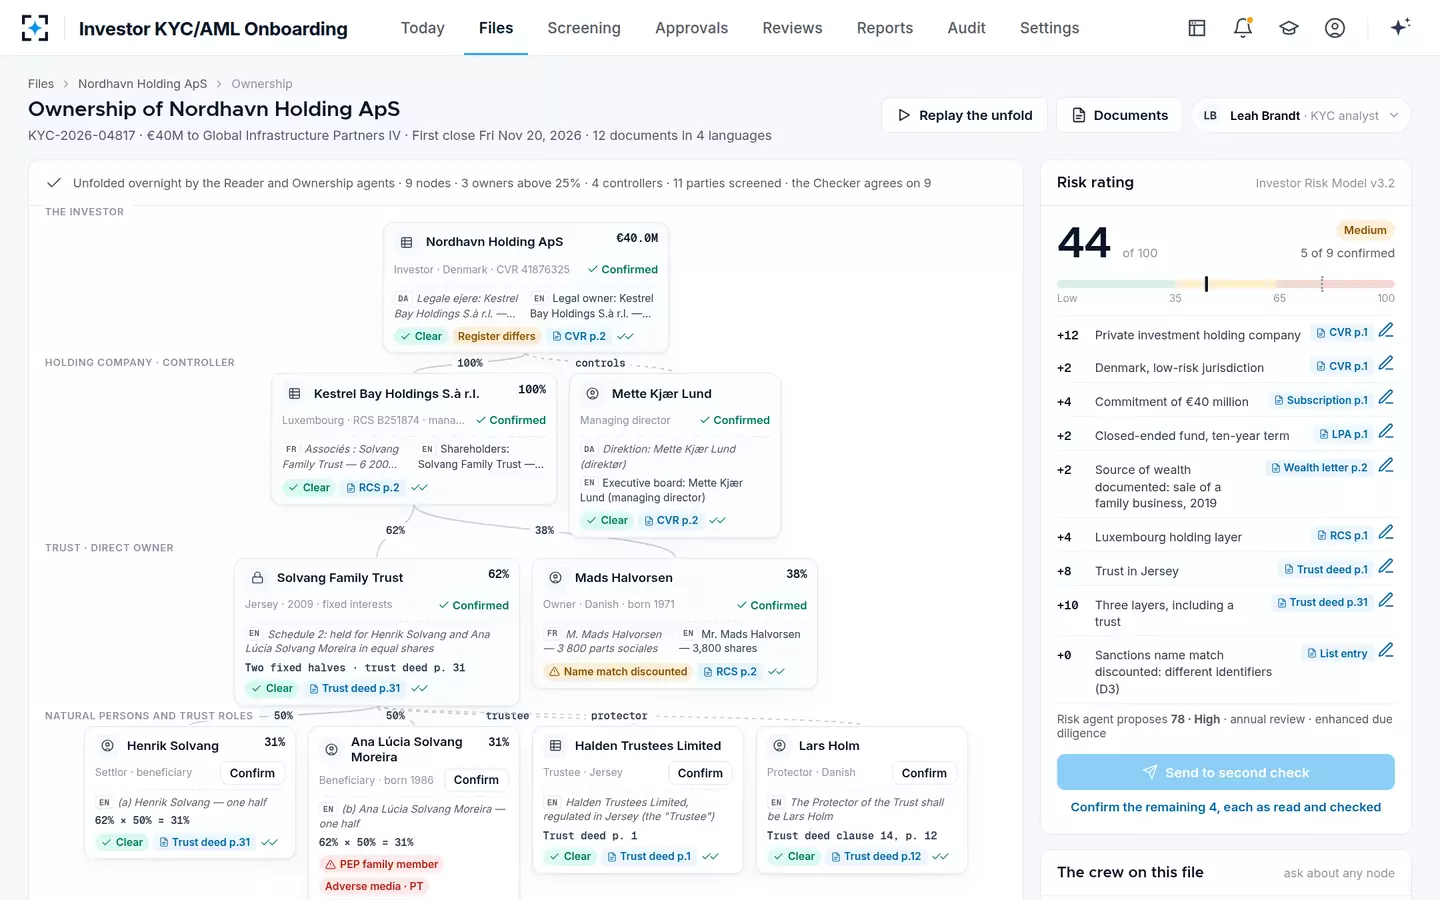Switch to the Screening tab

point(584,28)
